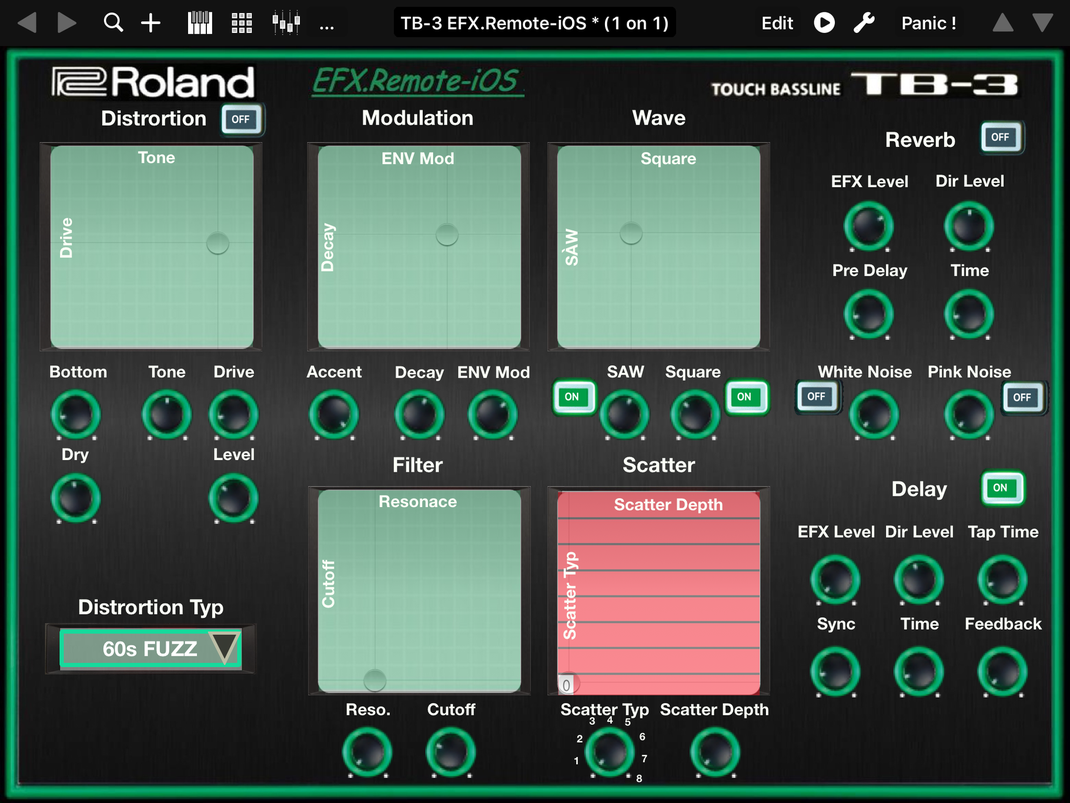Go to next preset with right arrow
This screenshot has width=1070, height=803.
click(x=67, y=23)
